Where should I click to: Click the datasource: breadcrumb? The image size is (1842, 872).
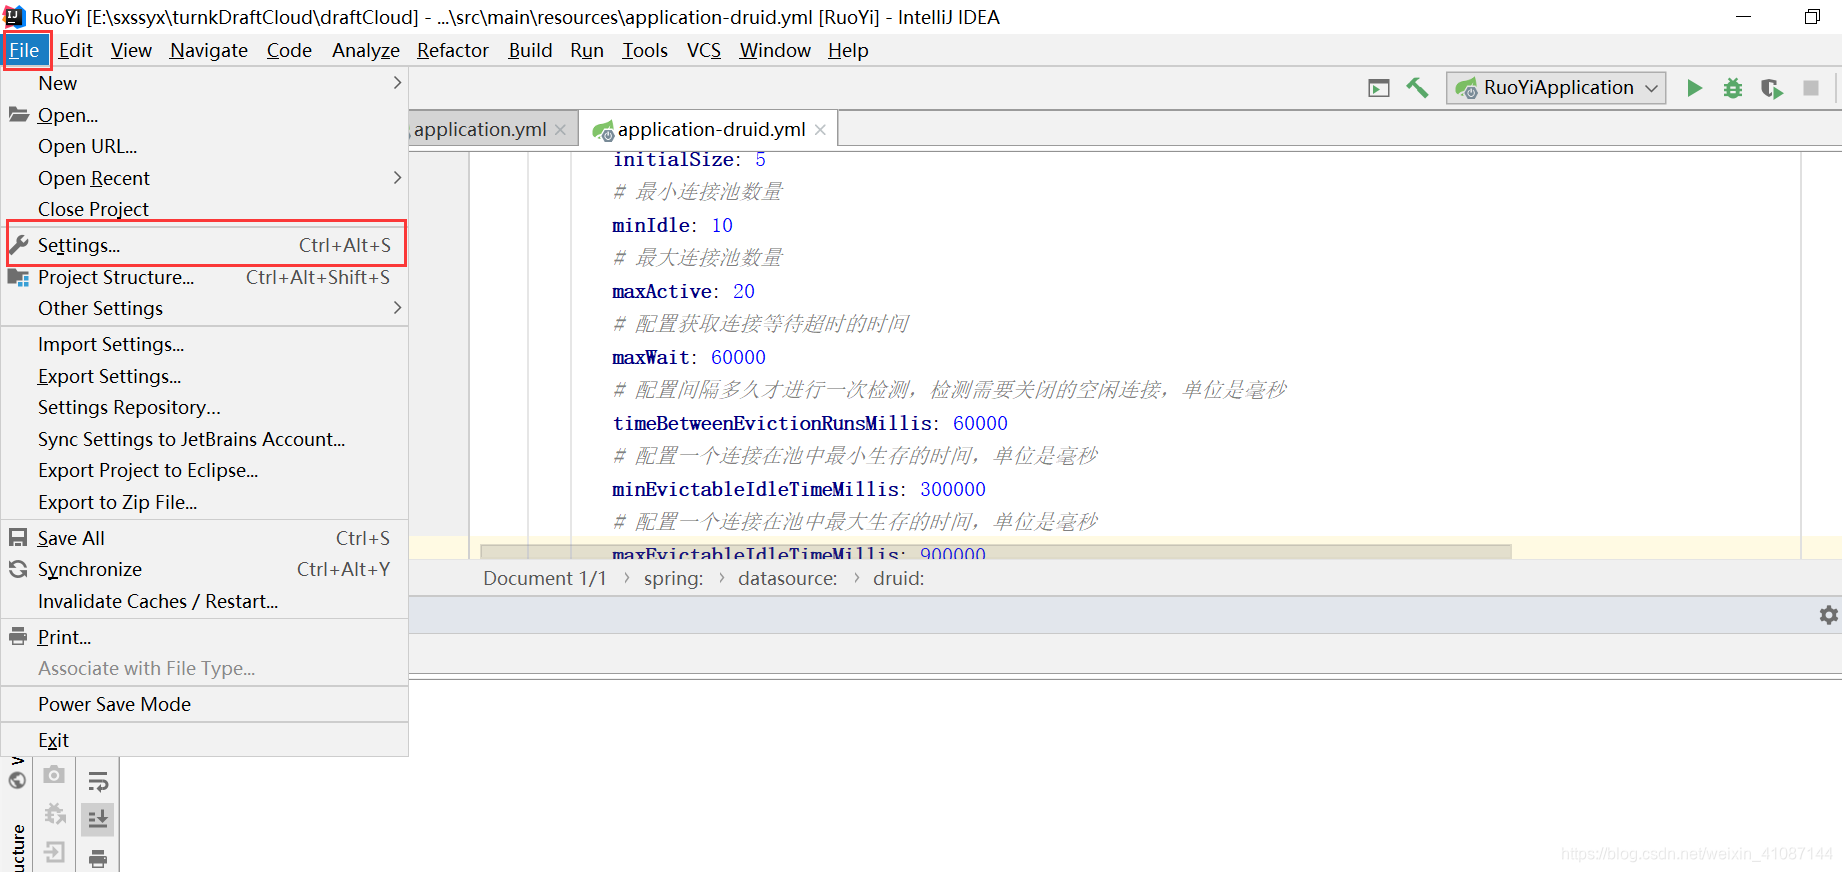pos(788,578)
